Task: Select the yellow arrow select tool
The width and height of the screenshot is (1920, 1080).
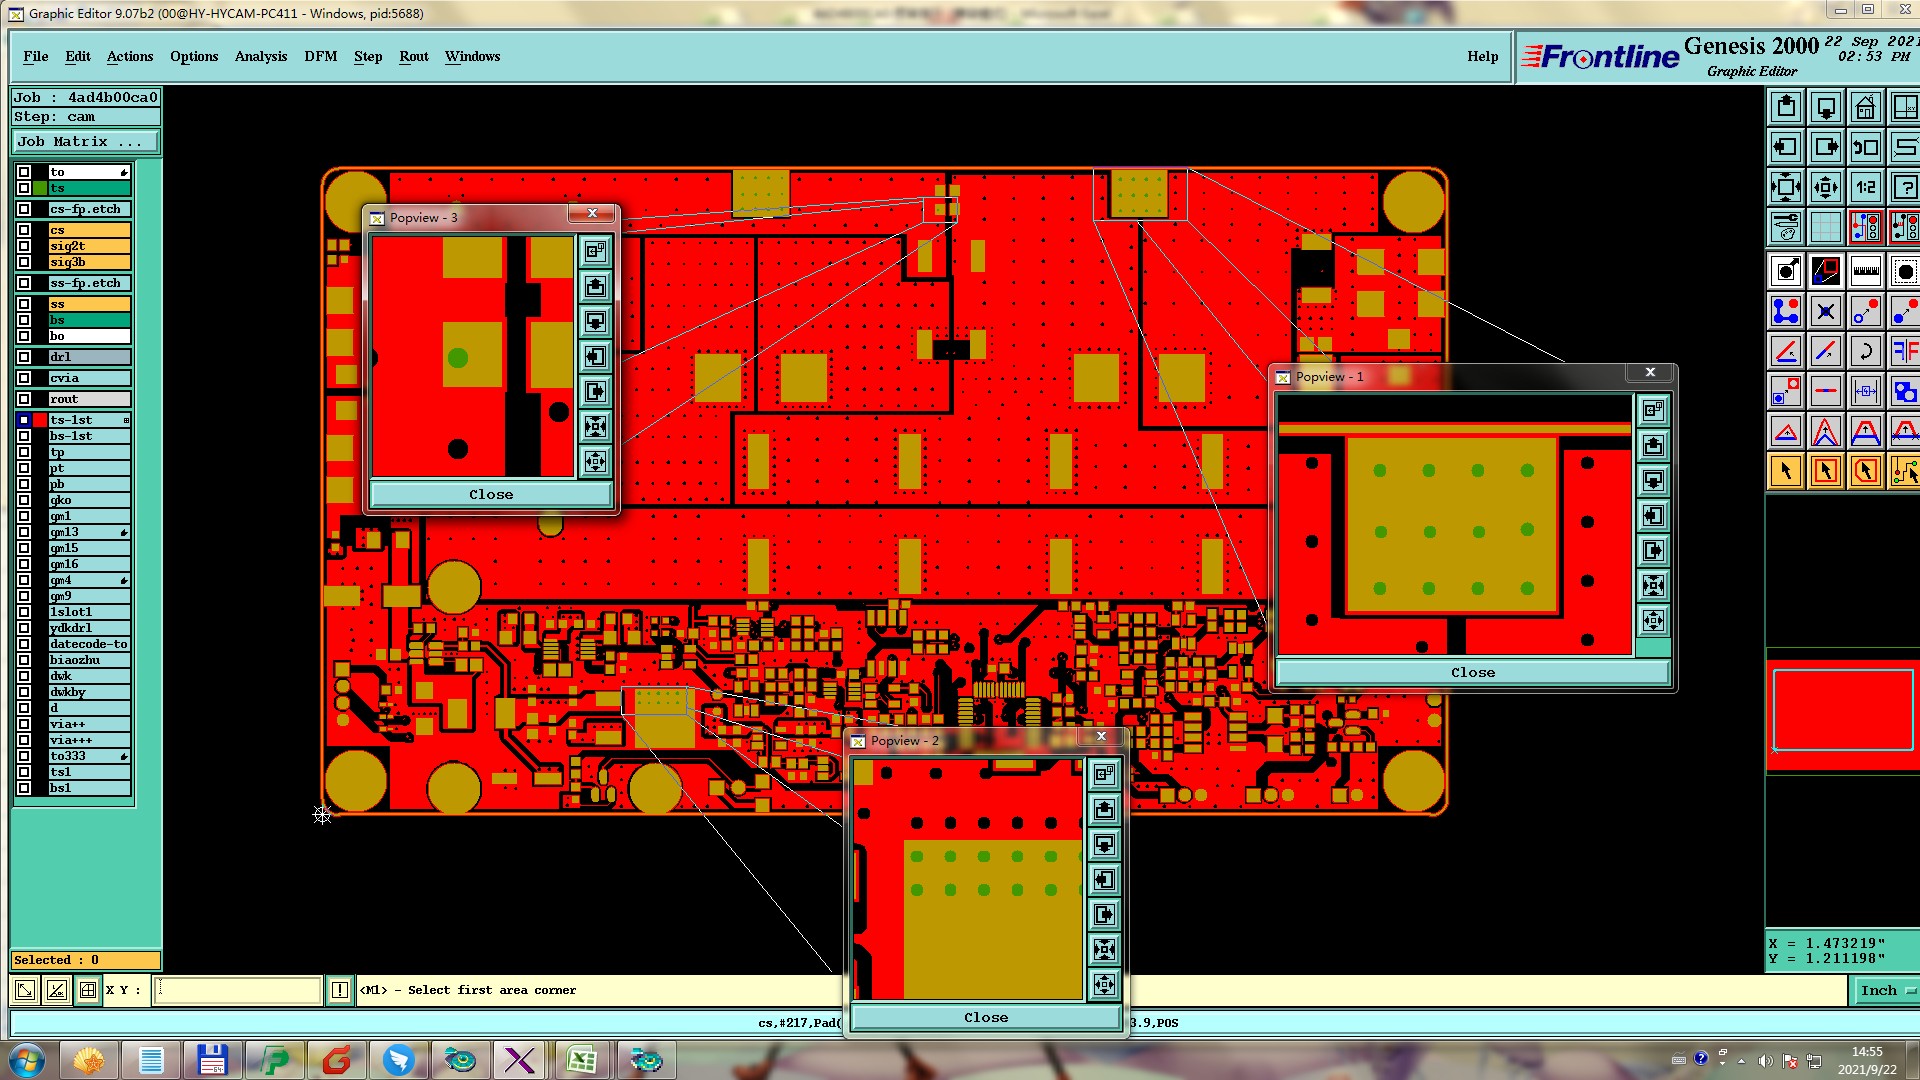Action: 1785,471
